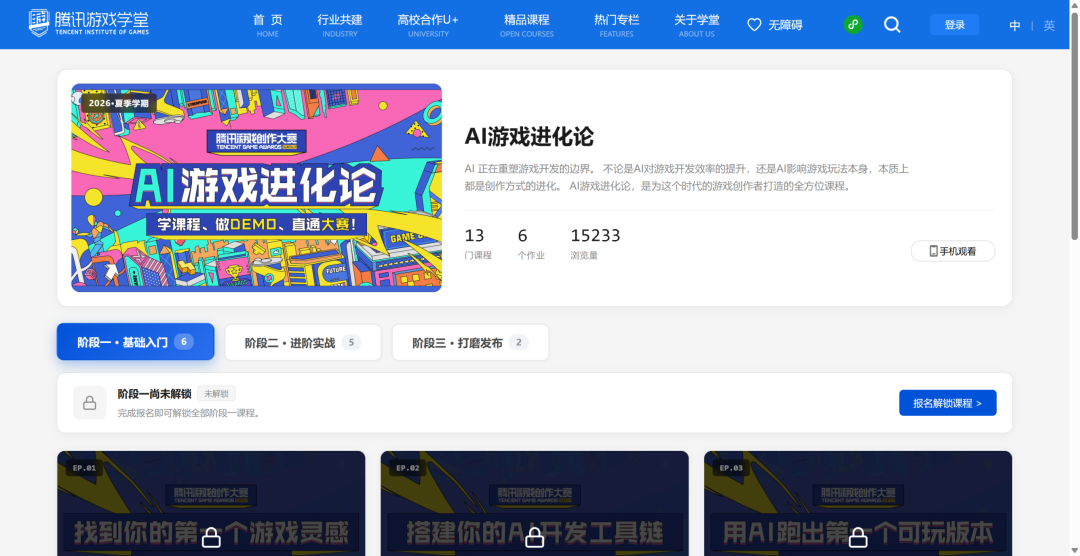Click the heart accessibility icon

tap(754, 25)
